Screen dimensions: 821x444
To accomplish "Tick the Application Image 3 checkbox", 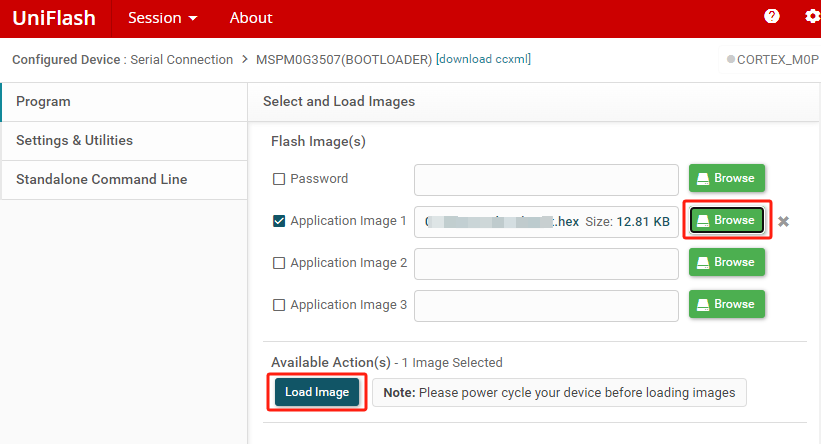I will (279, 305).
